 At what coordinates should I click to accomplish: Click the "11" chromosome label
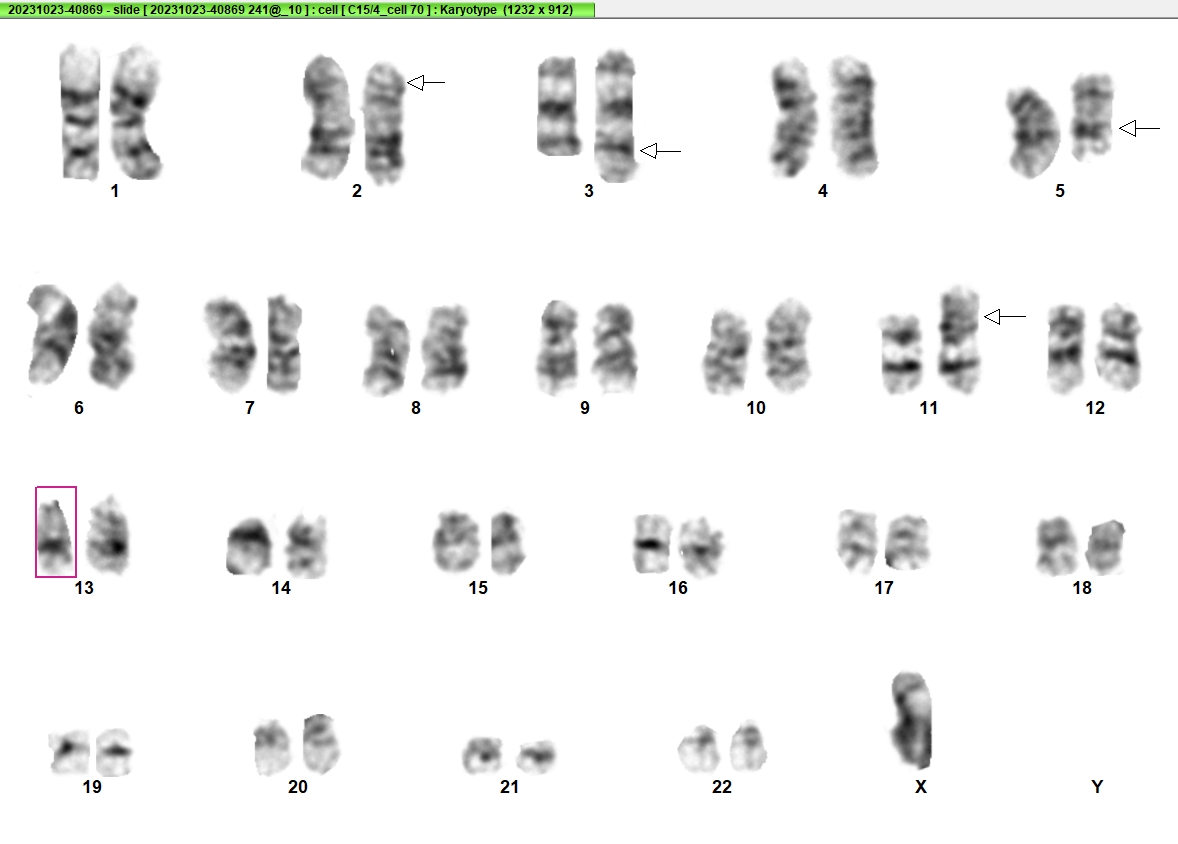pos(929,408)
